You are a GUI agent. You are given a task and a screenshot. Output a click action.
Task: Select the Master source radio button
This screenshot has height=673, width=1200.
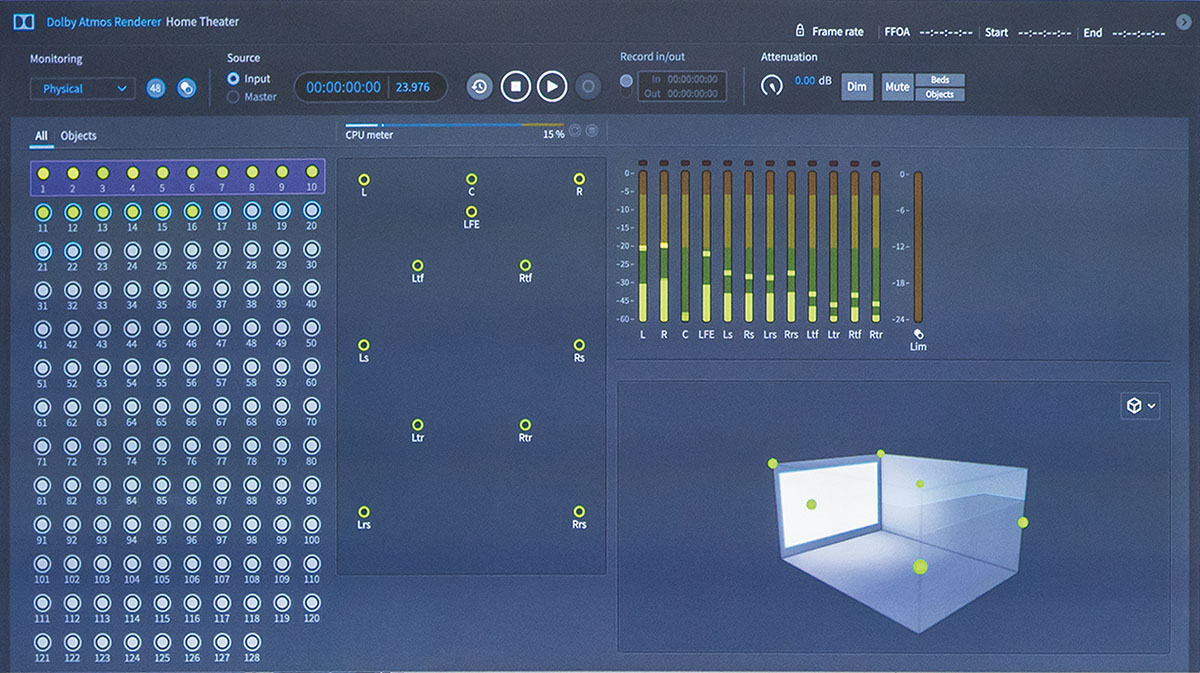pos(233,97)
